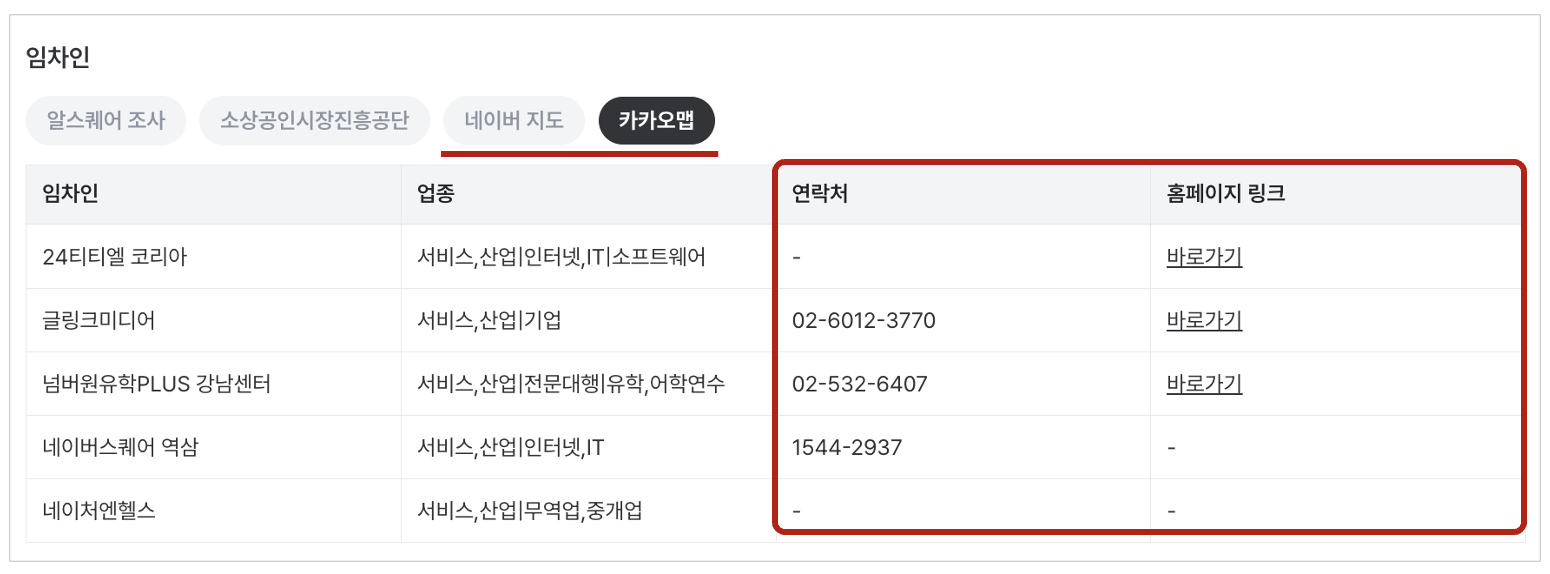Open 바로가기 link for 24티티엘 코리아

pyautogui.click(x=1204, y=257)
